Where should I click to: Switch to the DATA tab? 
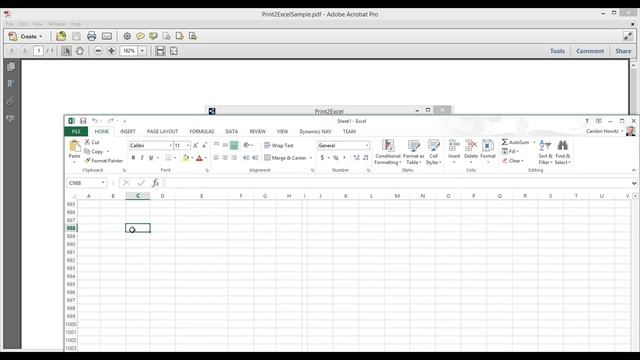231,131
